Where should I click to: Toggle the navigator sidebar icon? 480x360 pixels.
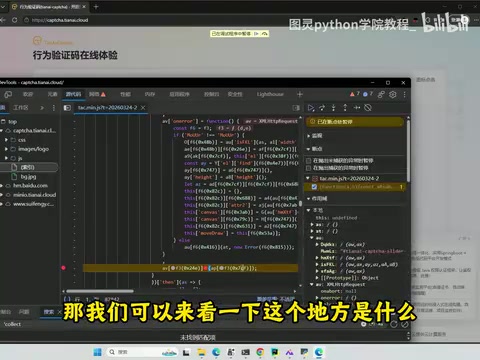click(x=67, y=108)
